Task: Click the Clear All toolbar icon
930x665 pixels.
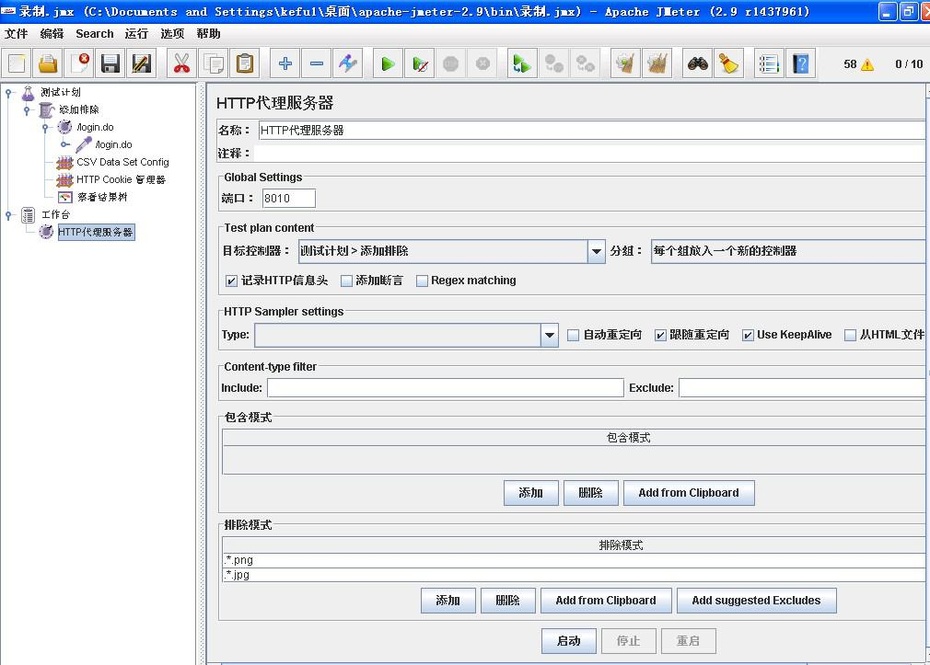Action: 657,63
